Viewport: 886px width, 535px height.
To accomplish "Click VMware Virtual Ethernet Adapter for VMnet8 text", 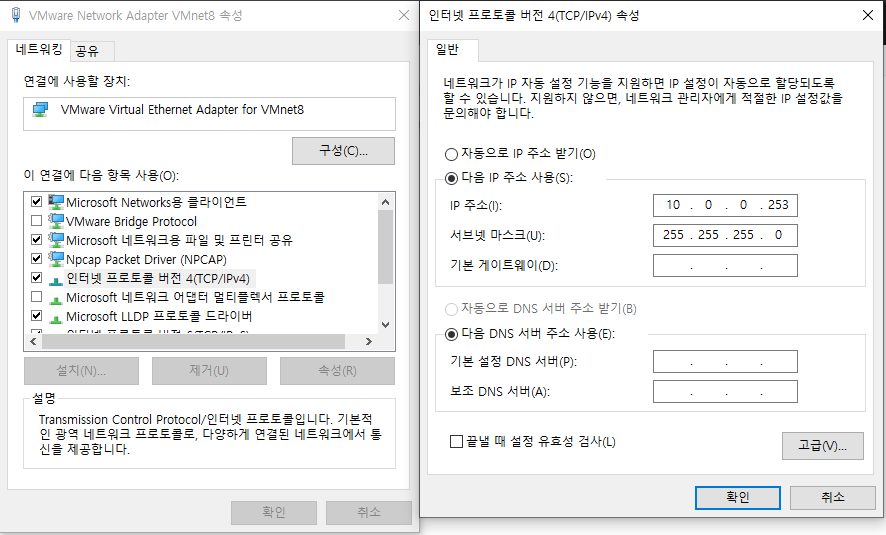I will point(182,110).
